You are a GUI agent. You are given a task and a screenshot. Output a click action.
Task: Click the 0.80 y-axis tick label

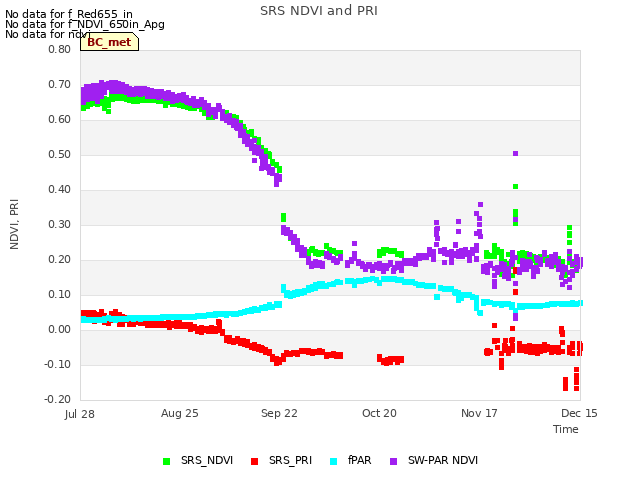click(x=60, y=49)
